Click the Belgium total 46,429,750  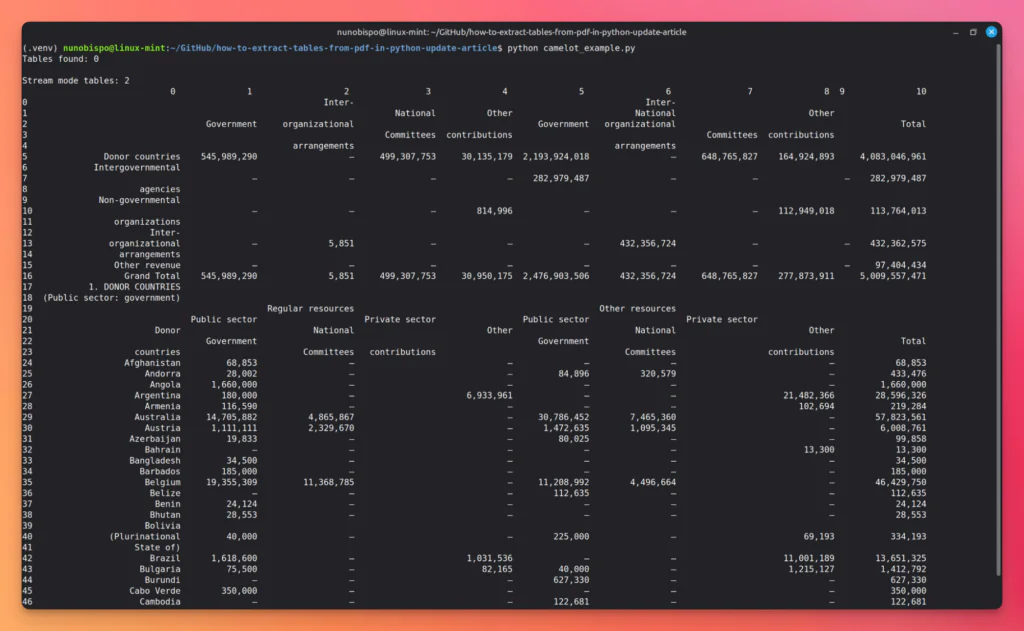click(901, 482)
